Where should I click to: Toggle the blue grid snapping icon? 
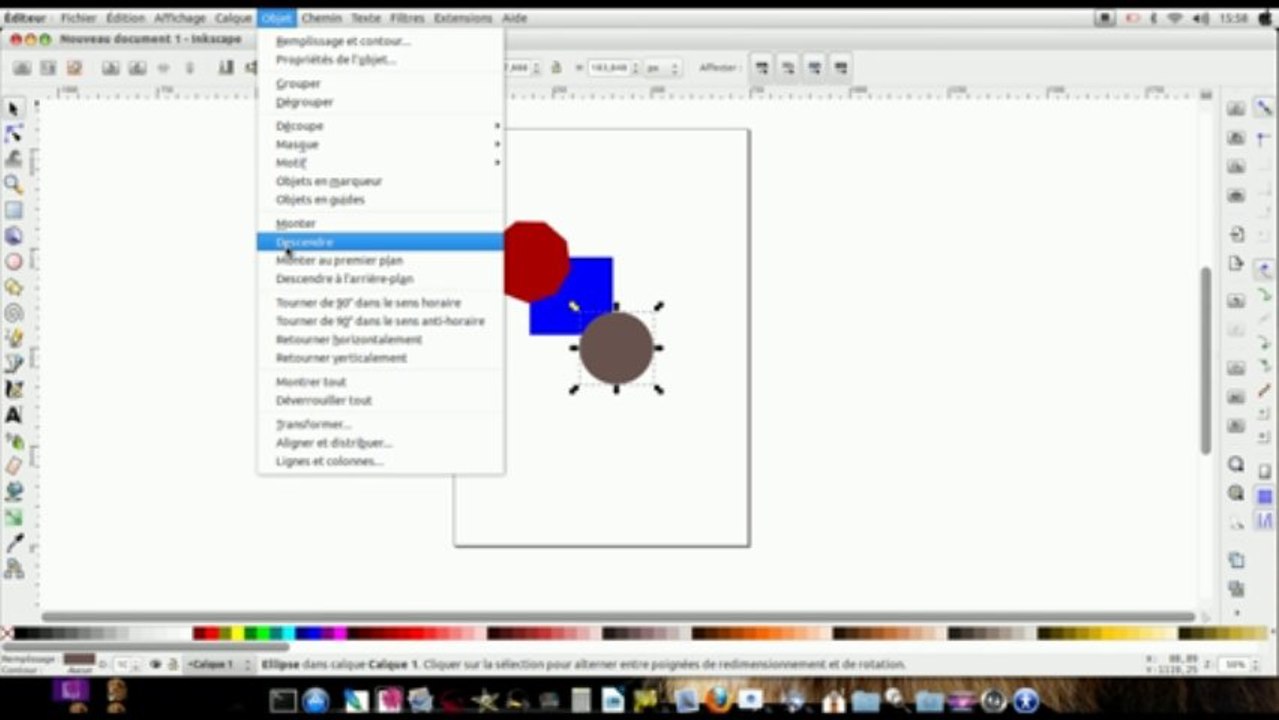point(1264,497)
